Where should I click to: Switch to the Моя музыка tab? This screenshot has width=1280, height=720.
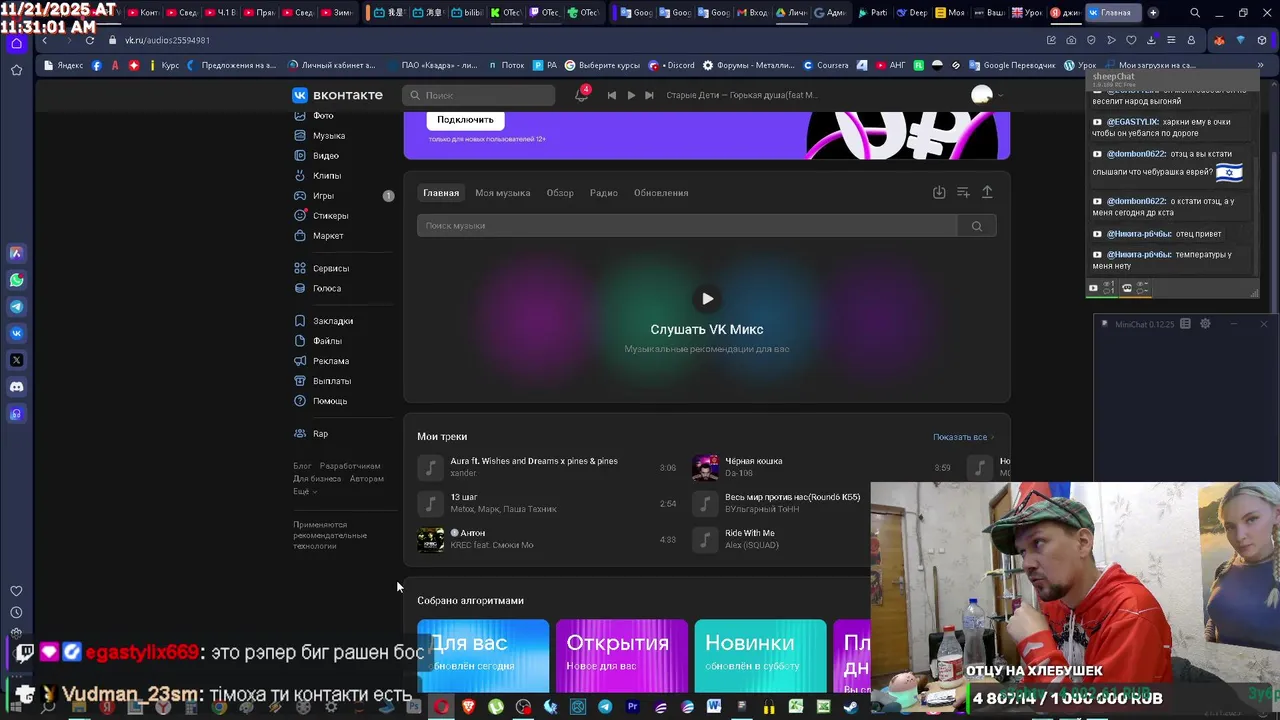[x=502, y=193]
